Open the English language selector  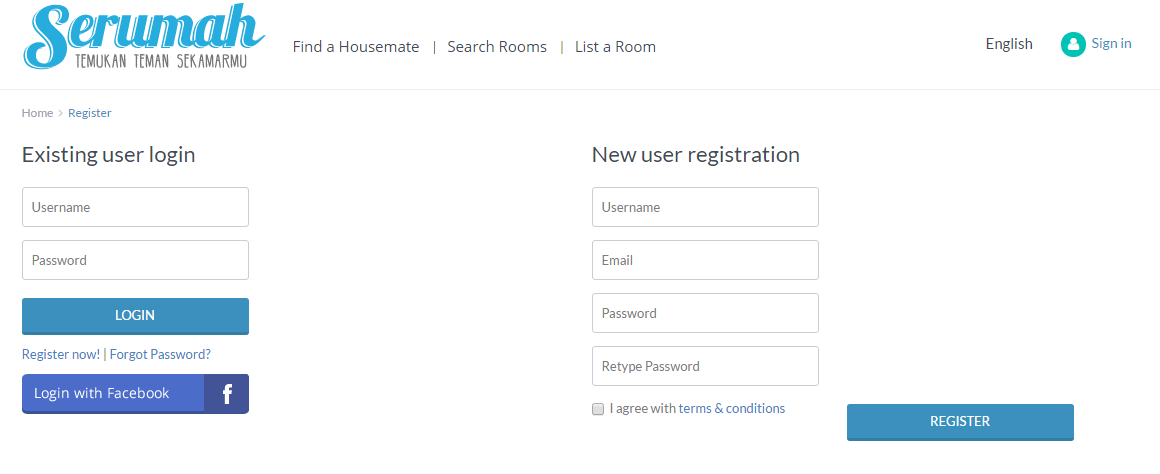[1008, 44]
